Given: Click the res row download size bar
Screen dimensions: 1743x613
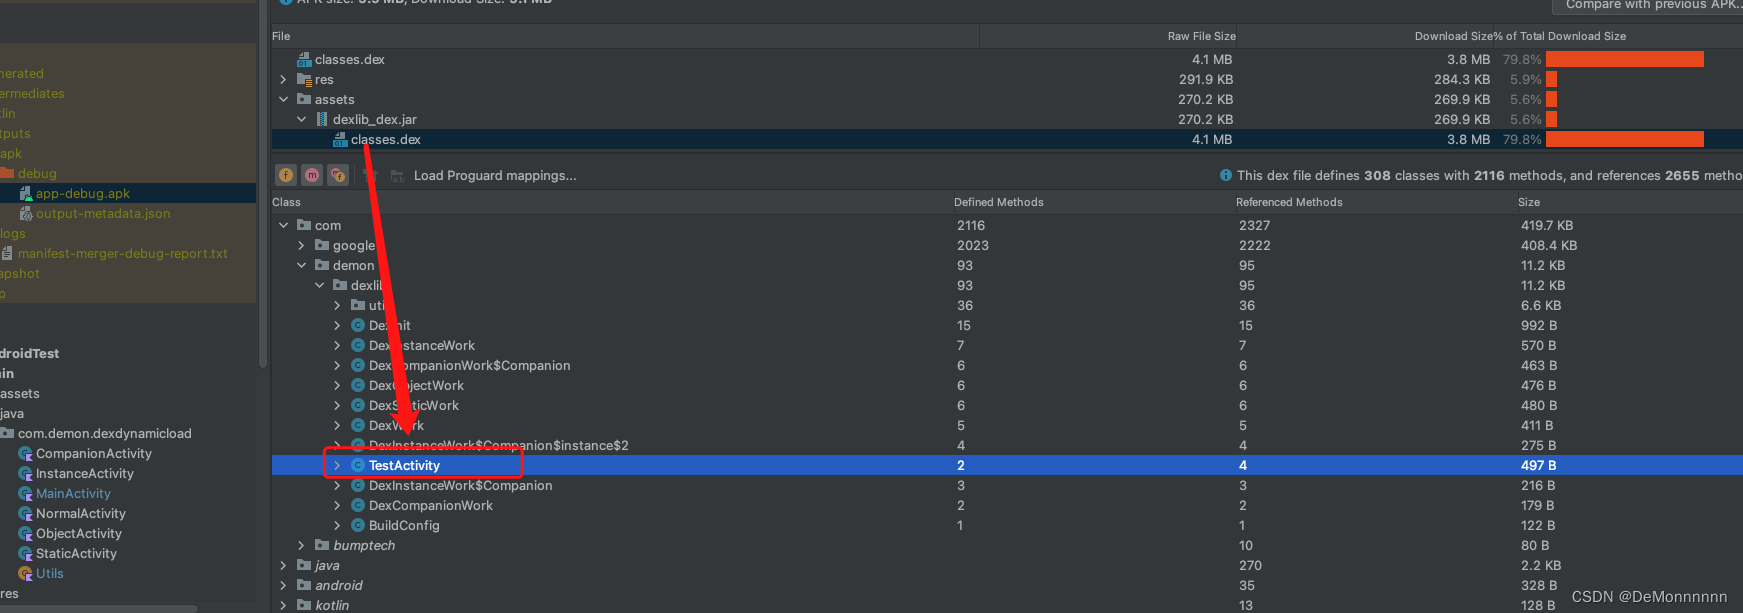Looking at the screenshot, I should point(1551,80).
